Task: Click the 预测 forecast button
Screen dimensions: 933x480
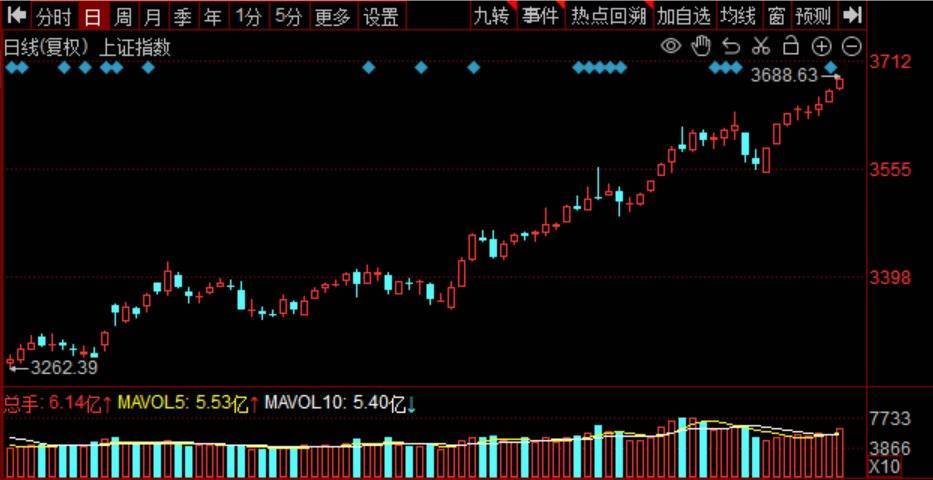Action: click(x=813, y=16)
